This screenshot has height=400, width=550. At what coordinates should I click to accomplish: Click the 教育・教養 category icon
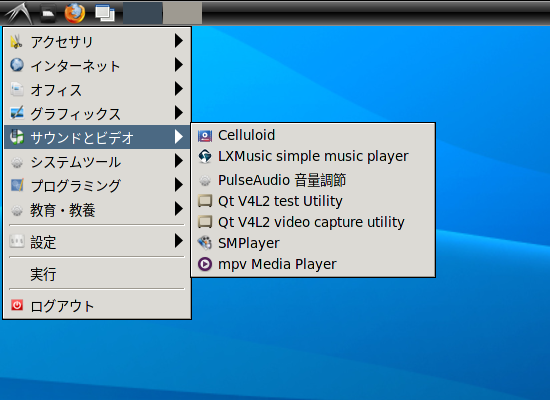[17, 210]
